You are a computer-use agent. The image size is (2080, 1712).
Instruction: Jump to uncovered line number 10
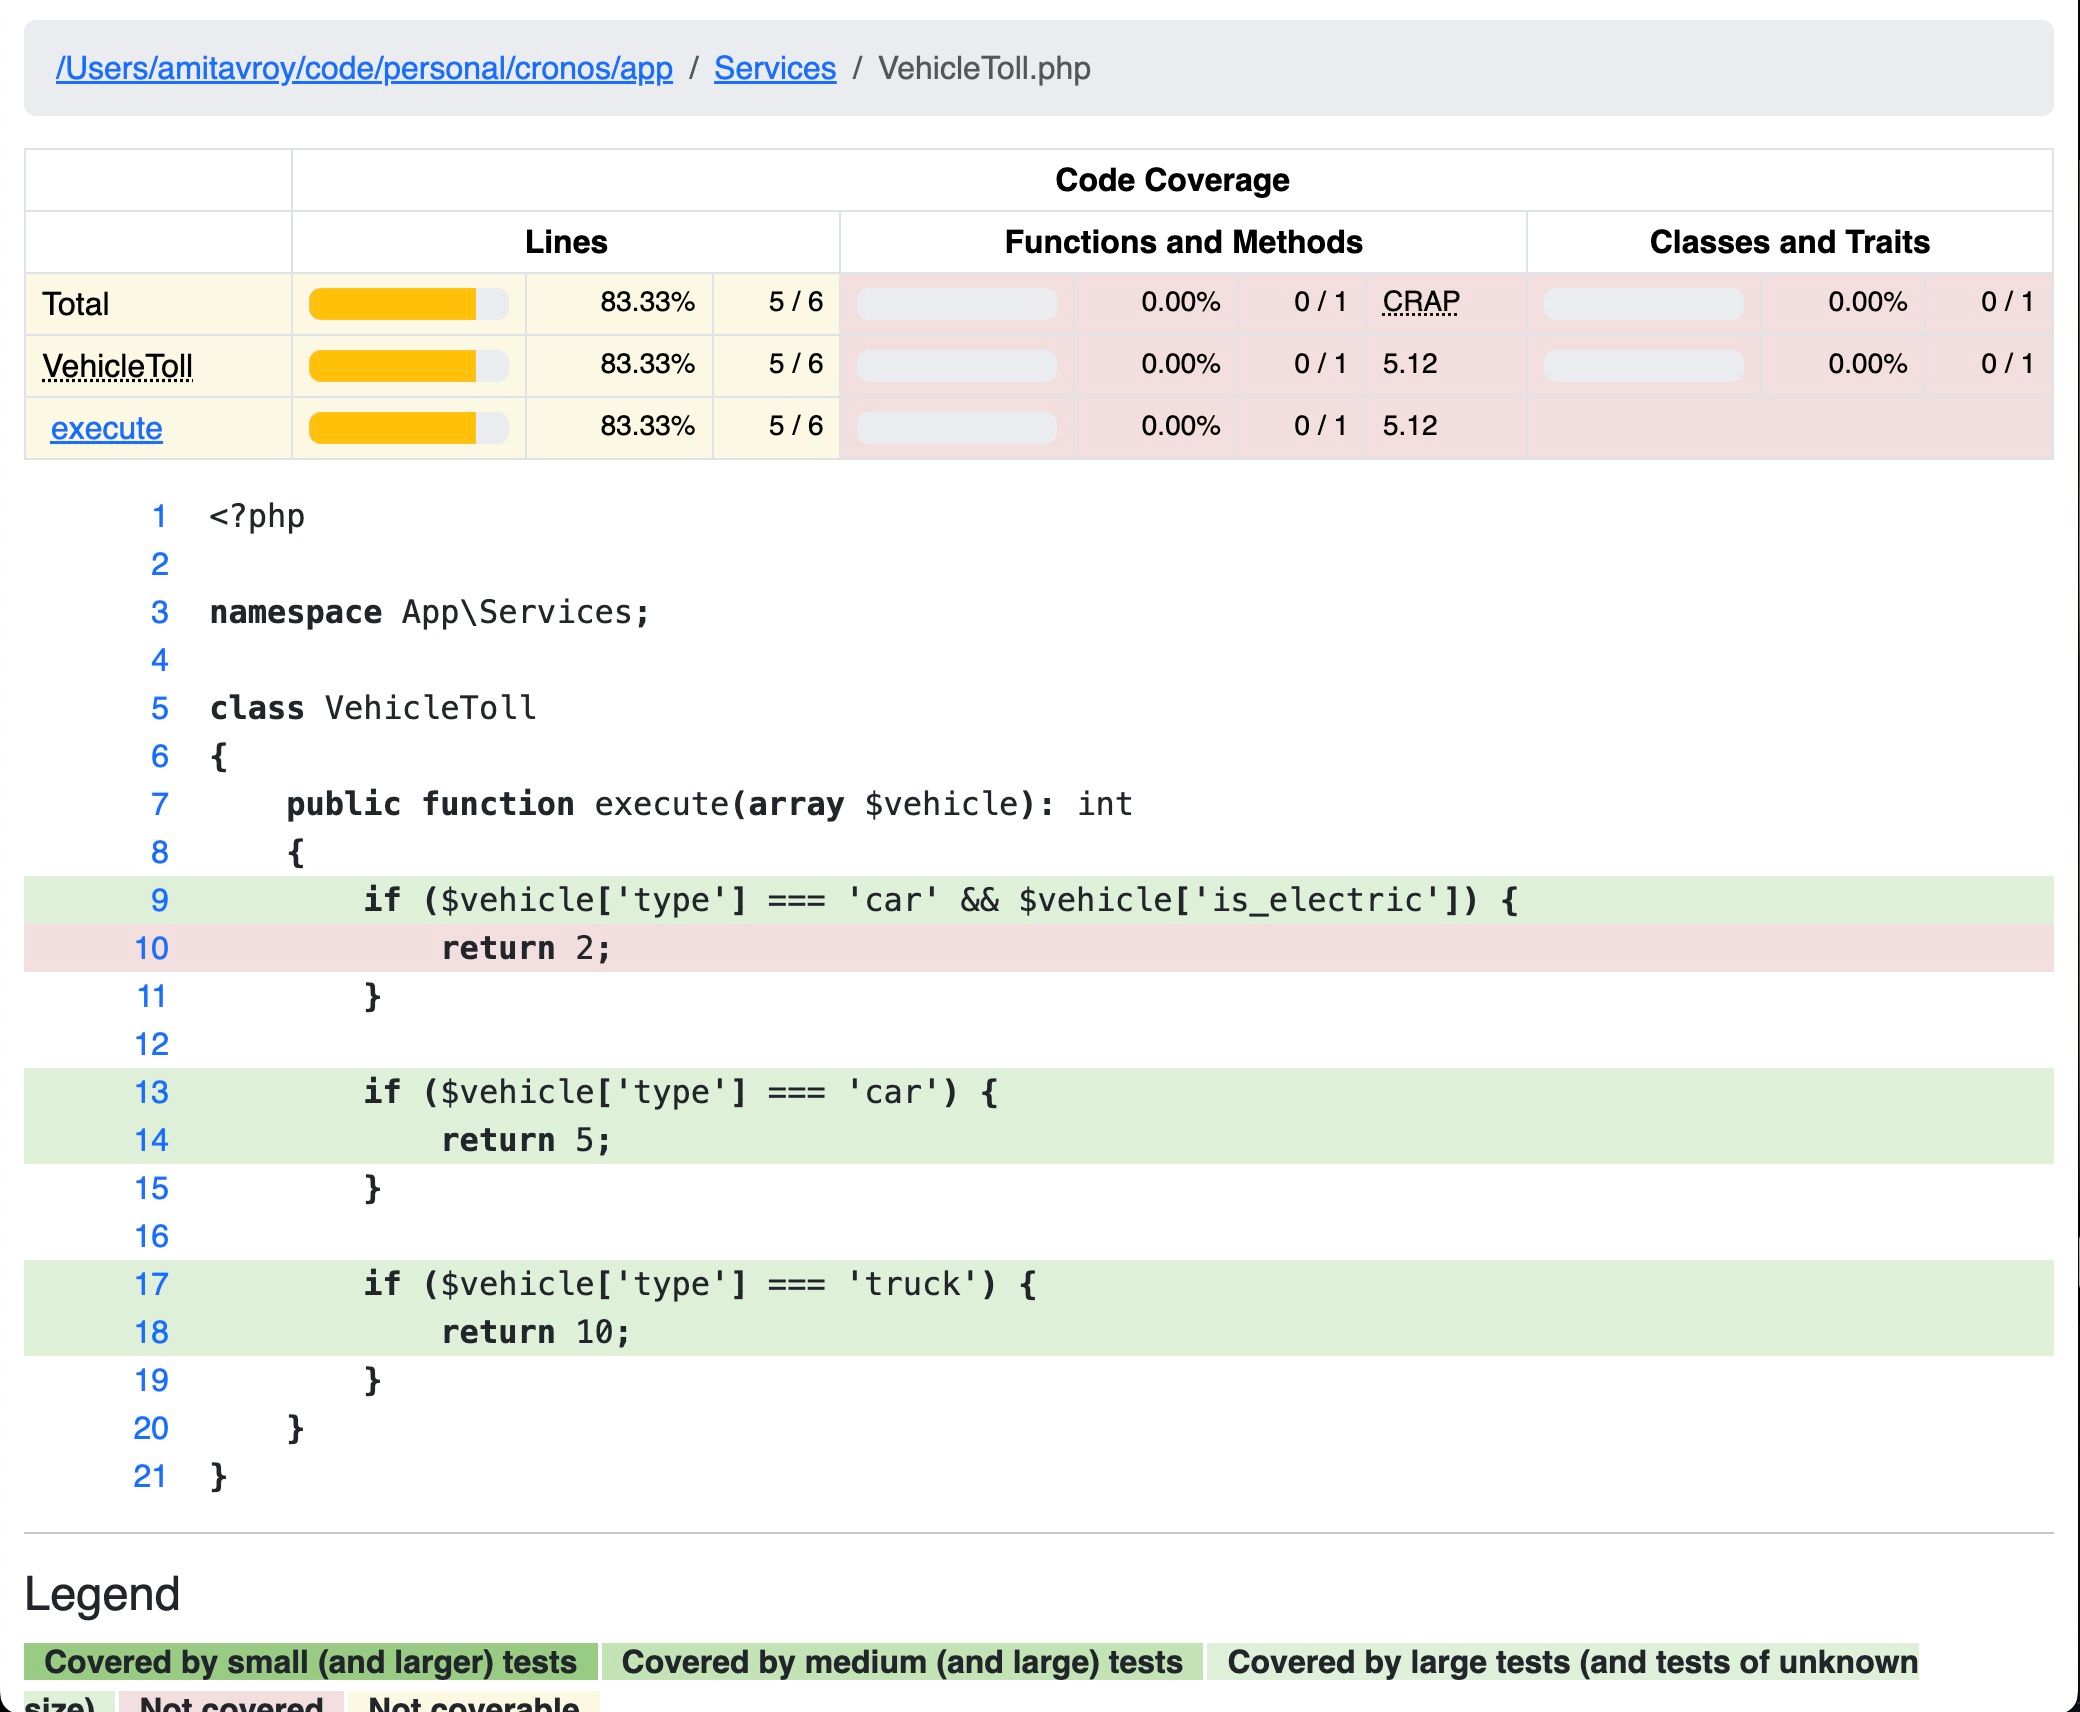151,948
